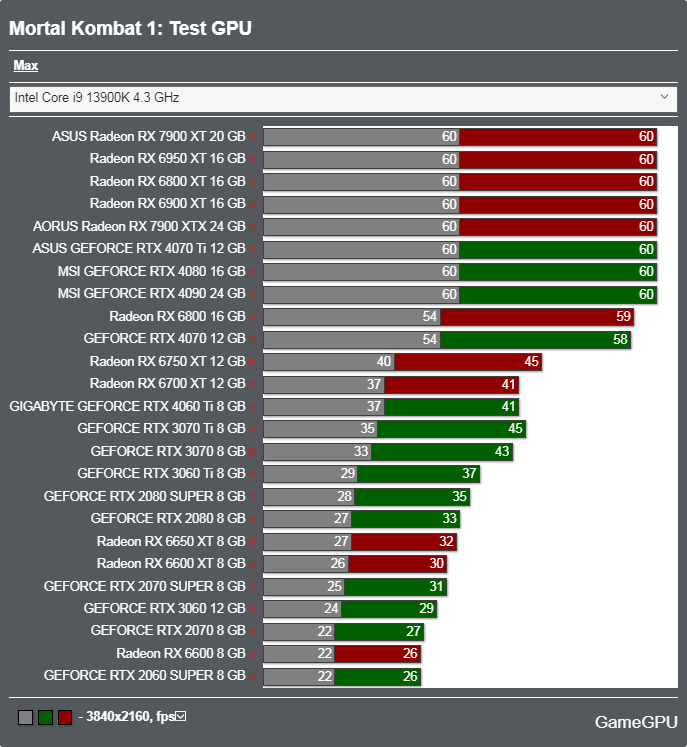
Task: Click the gray legend color swatch
Action: 25,717
